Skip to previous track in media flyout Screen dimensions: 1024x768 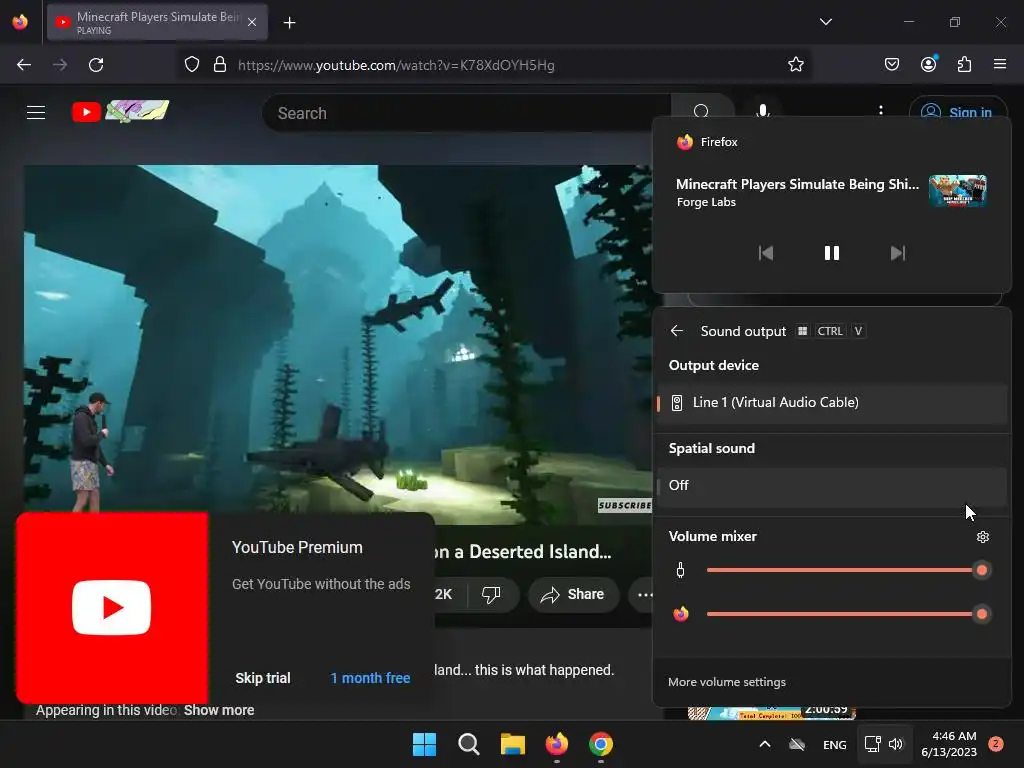tap(765, 253)
